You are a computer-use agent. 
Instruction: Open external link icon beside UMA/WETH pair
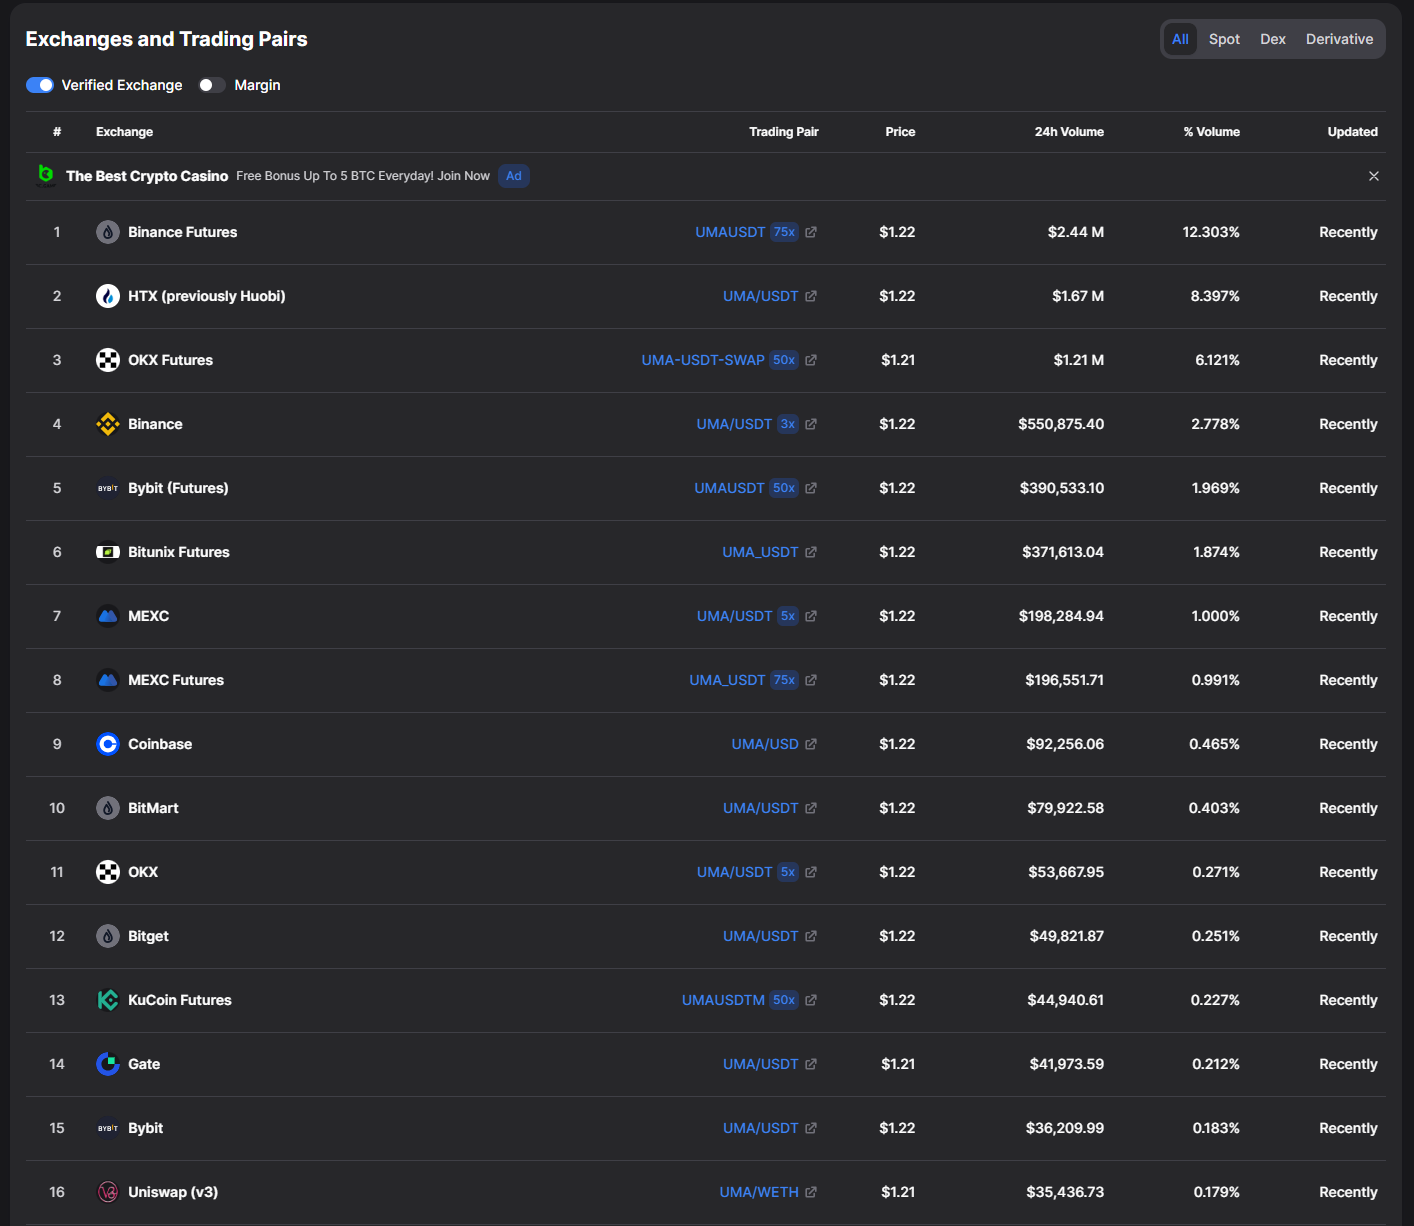click(x=811, y=1192)
